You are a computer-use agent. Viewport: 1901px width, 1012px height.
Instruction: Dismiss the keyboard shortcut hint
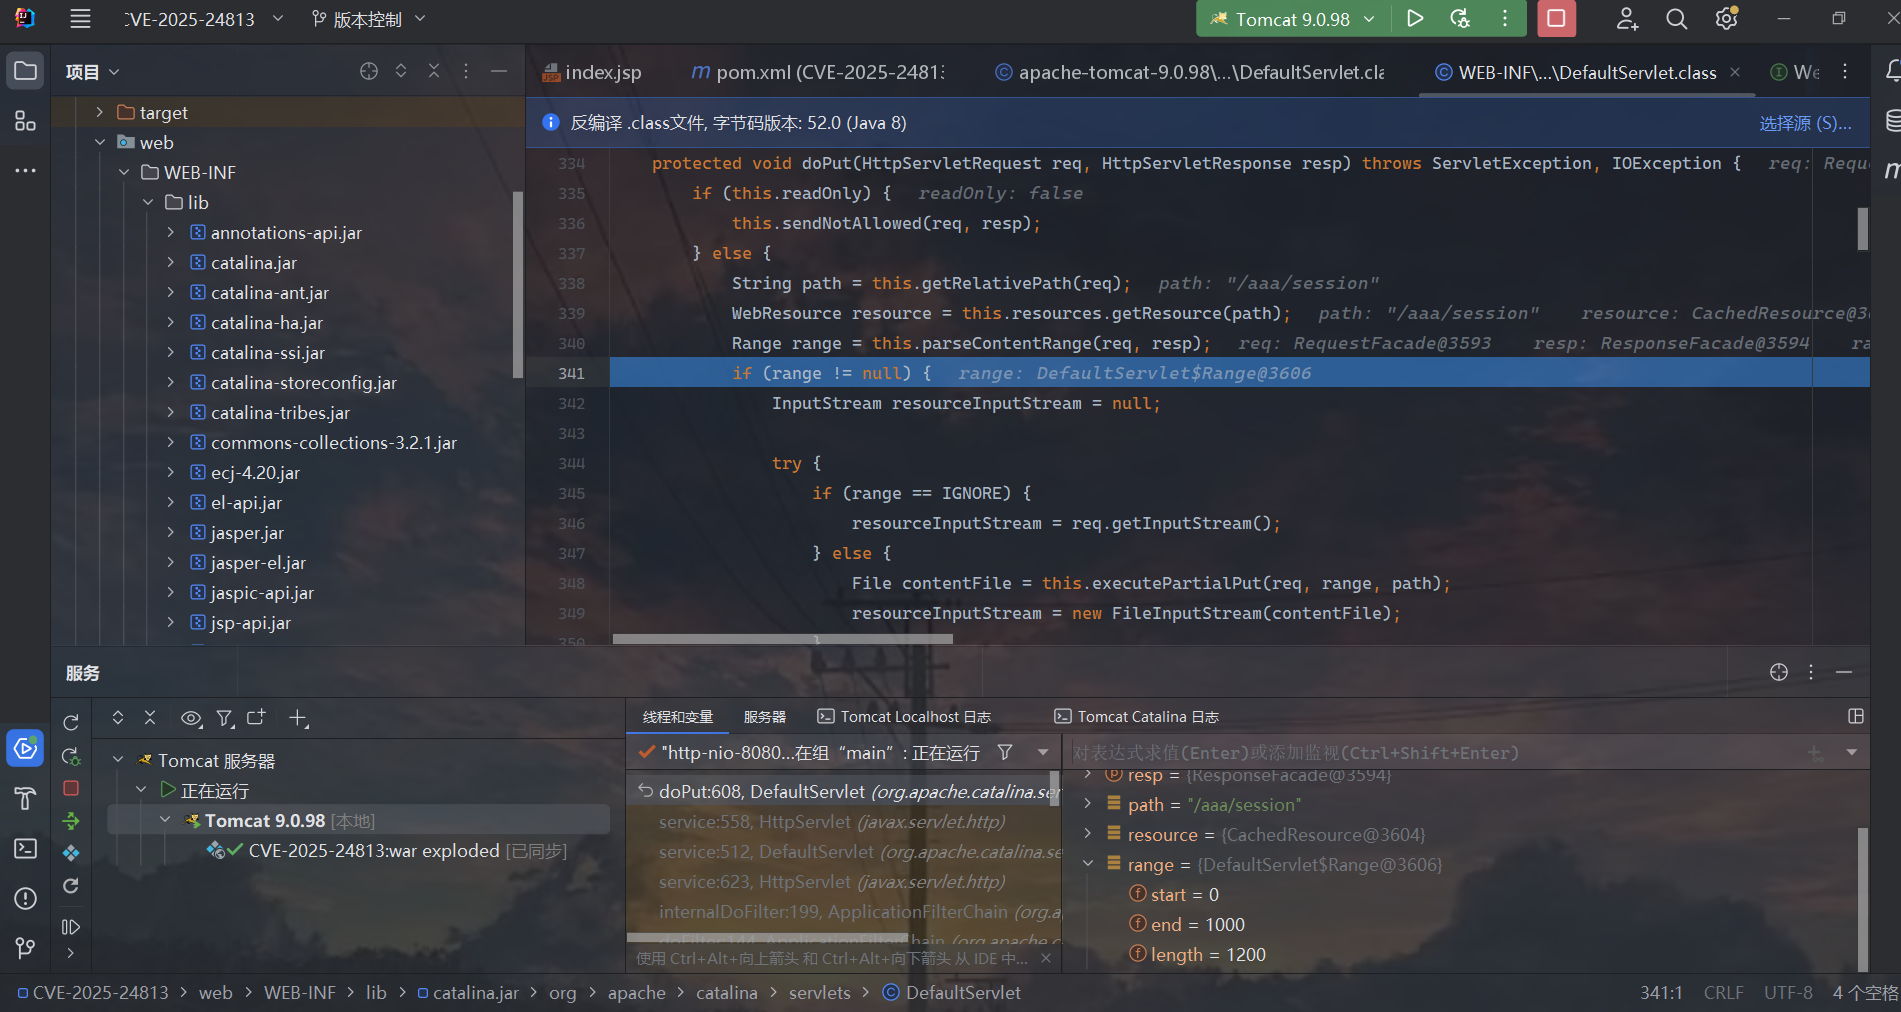[1046, 958]
